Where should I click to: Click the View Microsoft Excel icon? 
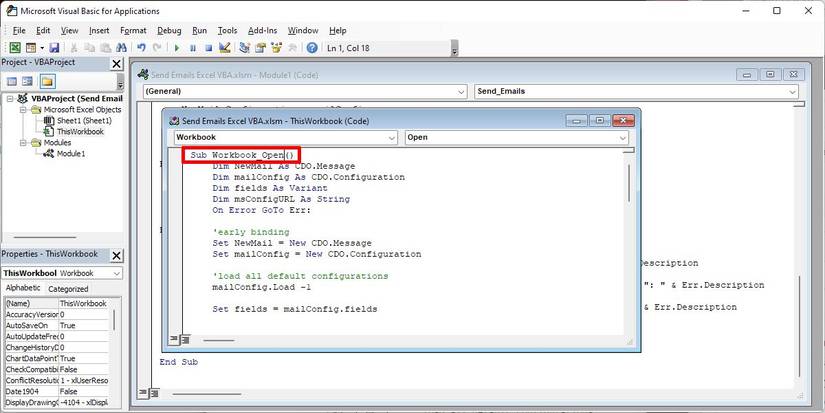click(x=15, y=48)
